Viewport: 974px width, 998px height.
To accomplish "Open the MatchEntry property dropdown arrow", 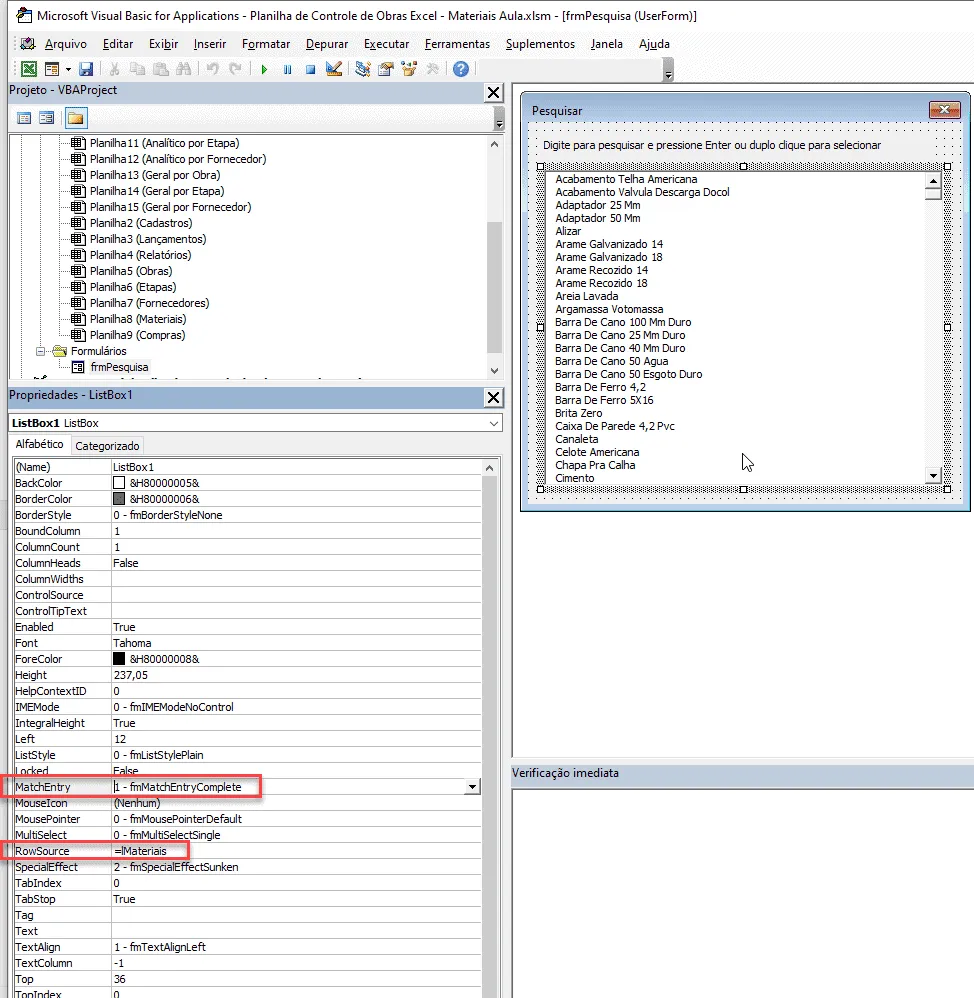I will (472, 787).
